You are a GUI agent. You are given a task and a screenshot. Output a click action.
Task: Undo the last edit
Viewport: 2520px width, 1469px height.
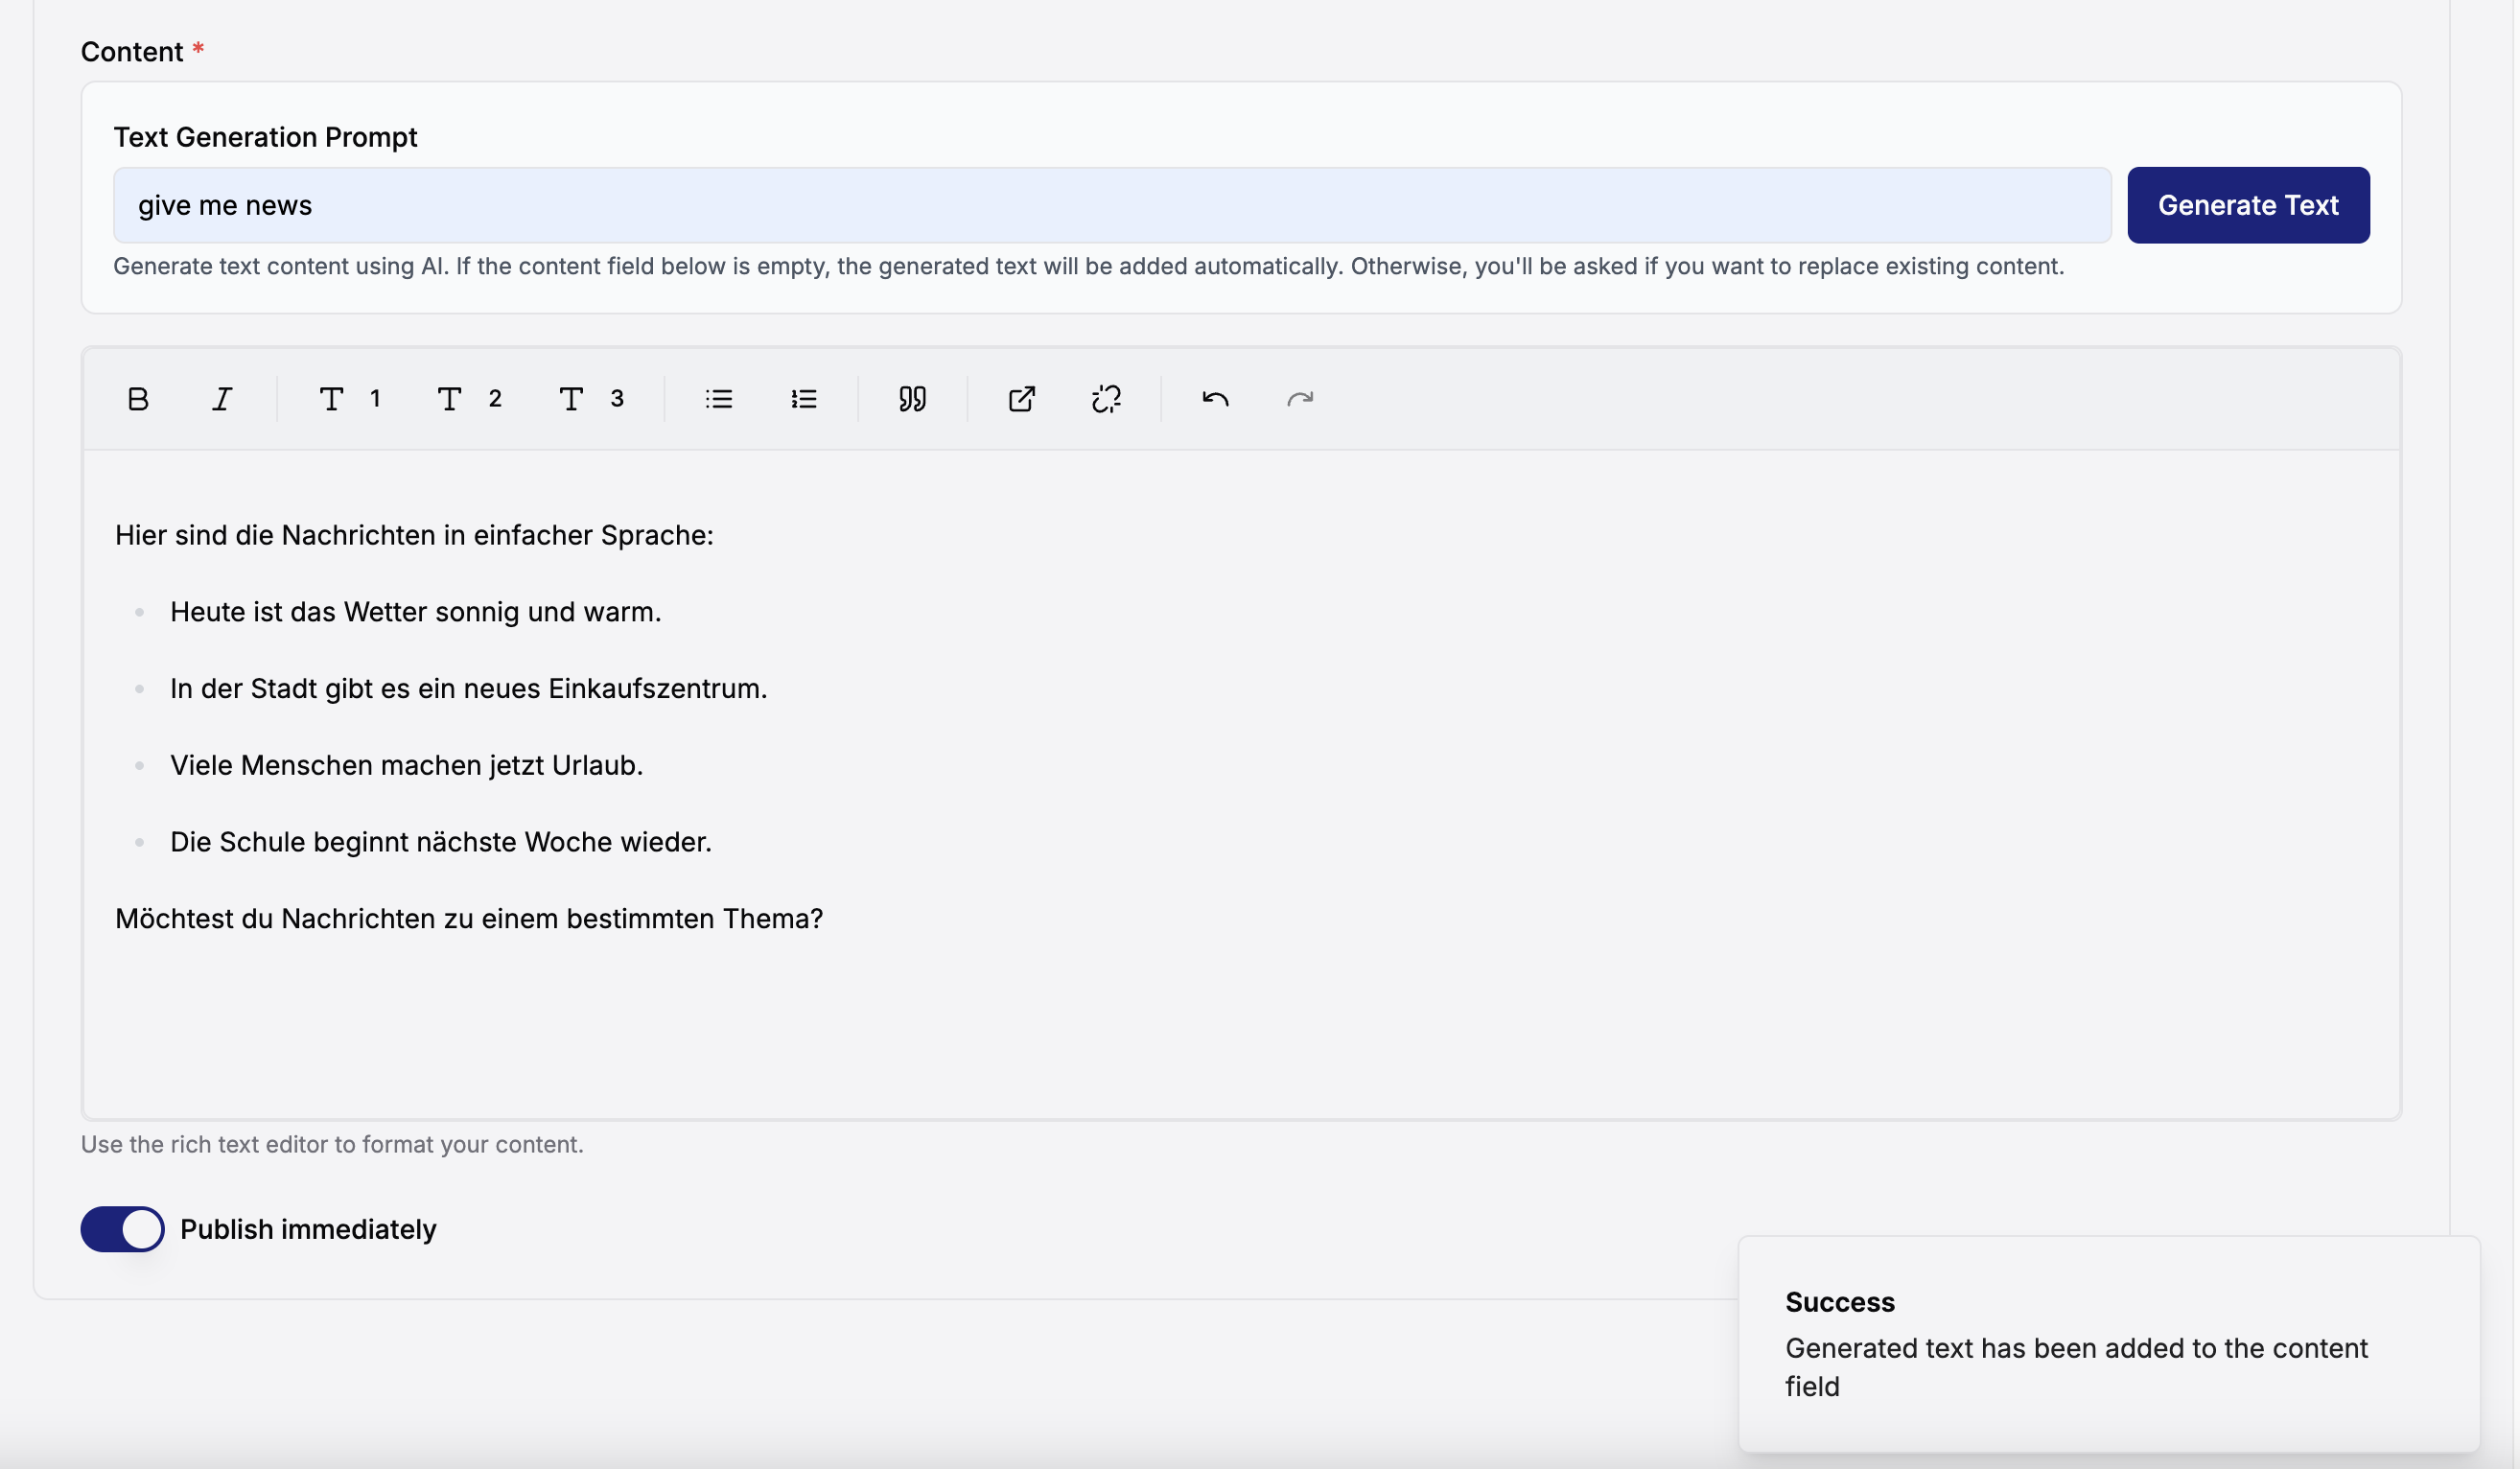1215,398
